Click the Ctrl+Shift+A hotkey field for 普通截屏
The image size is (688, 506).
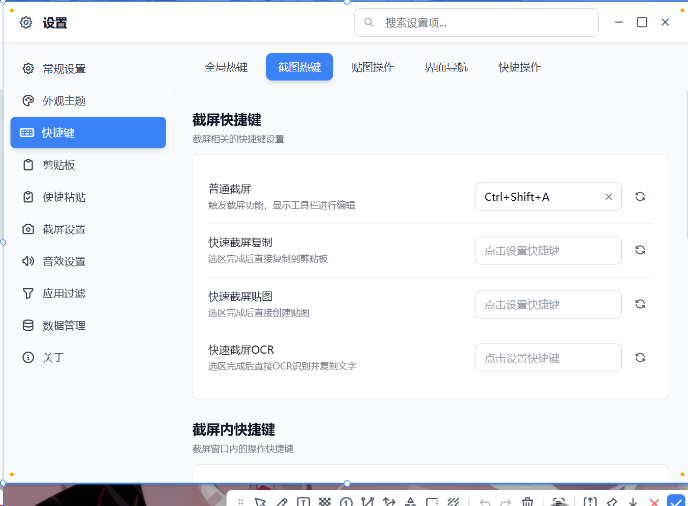click(548, 197)
